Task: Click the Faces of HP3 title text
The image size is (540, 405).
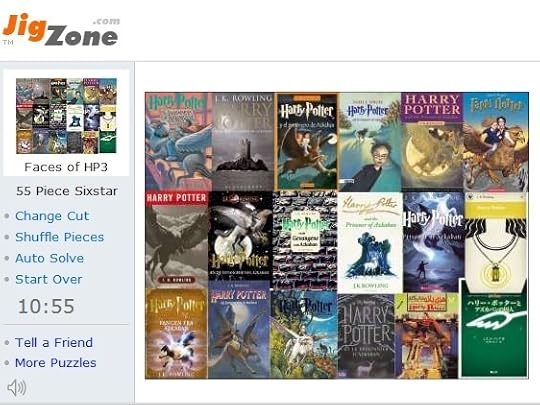Action: tap(66, 167)
